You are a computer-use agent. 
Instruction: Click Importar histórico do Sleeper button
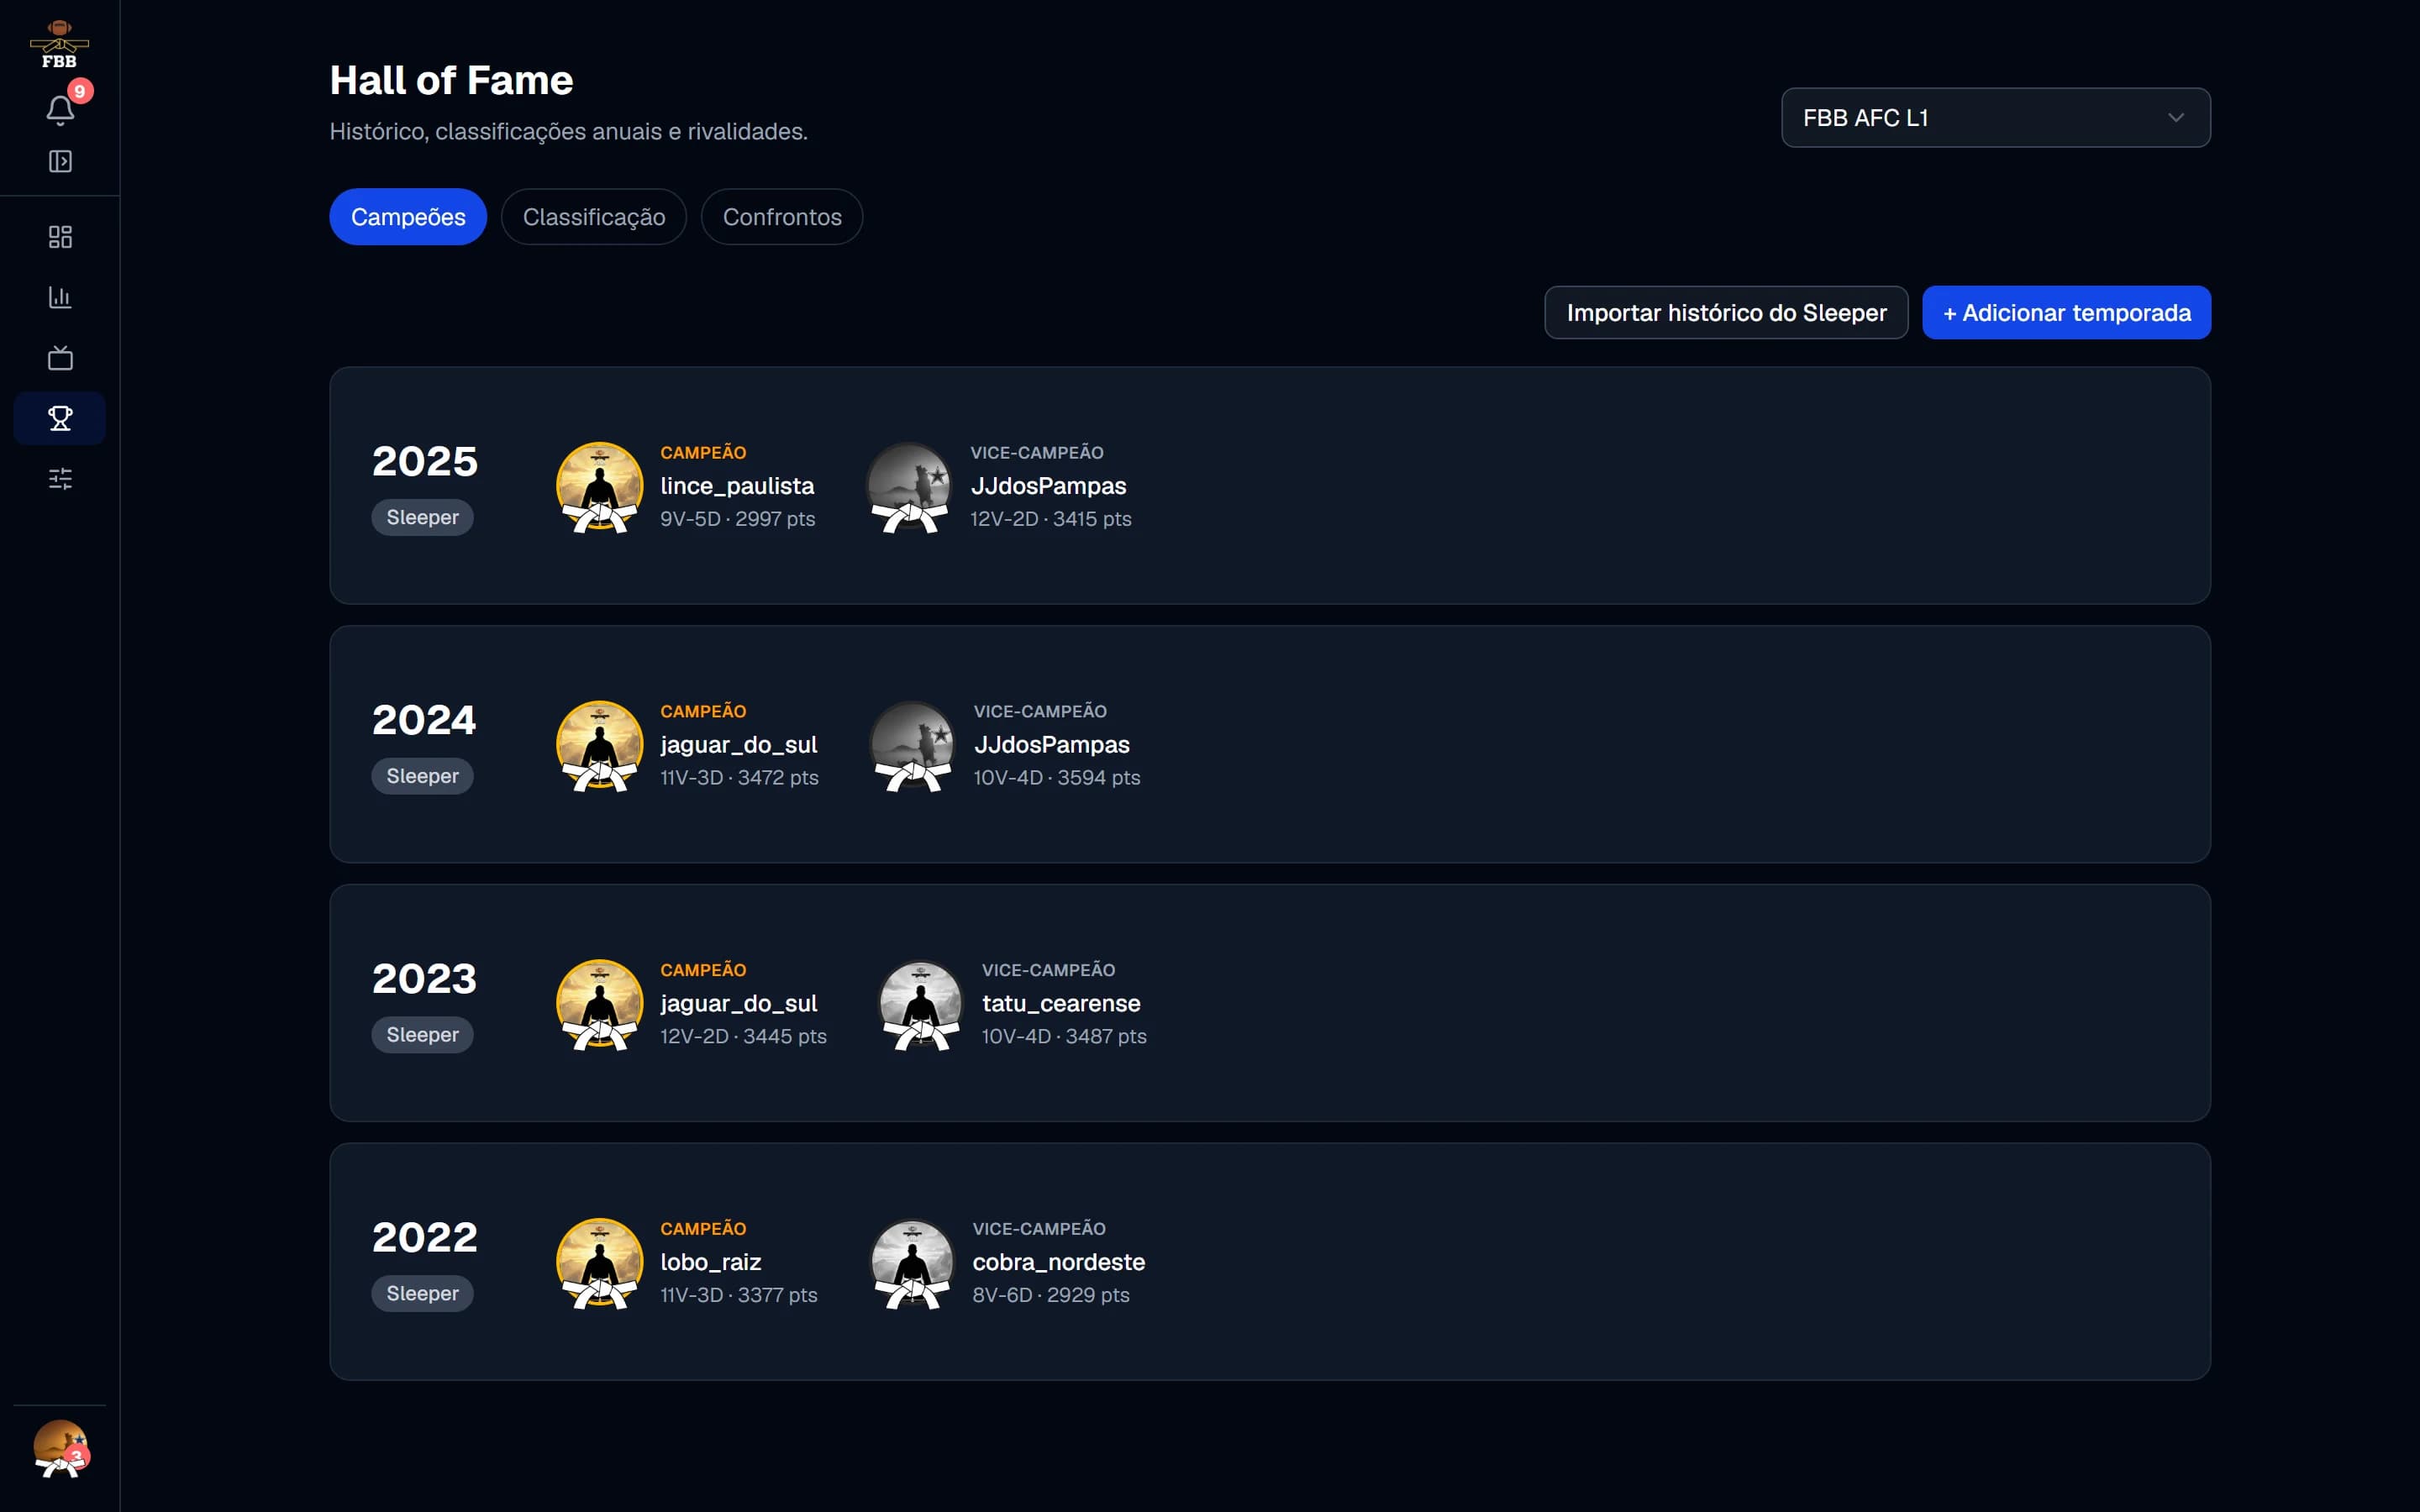1726,313
